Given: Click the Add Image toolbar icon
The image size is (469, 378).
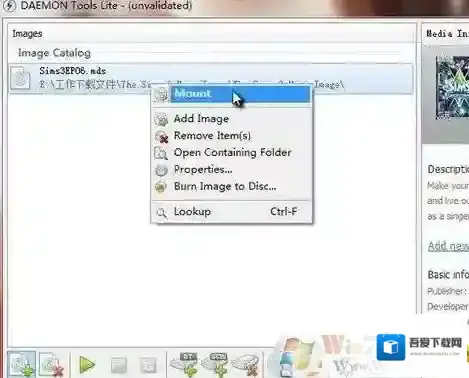Looking at the screenshot, I should (x=21, y=364).
